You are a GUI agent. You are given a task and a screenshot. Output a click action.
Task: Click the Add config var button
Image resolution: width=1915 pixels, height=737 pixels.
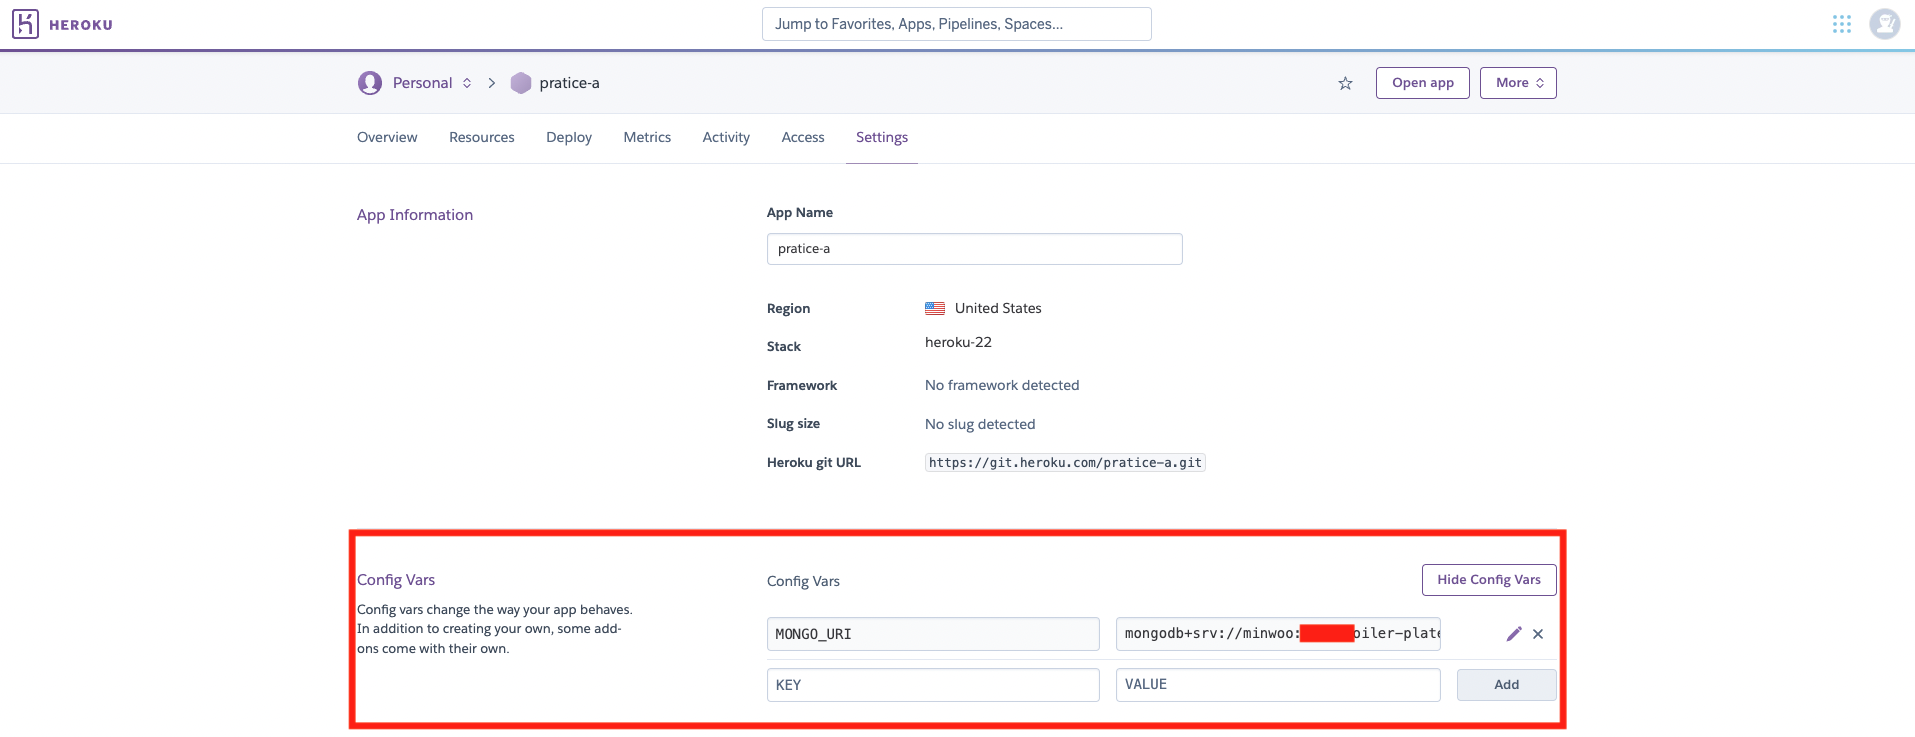[1506, 685]
